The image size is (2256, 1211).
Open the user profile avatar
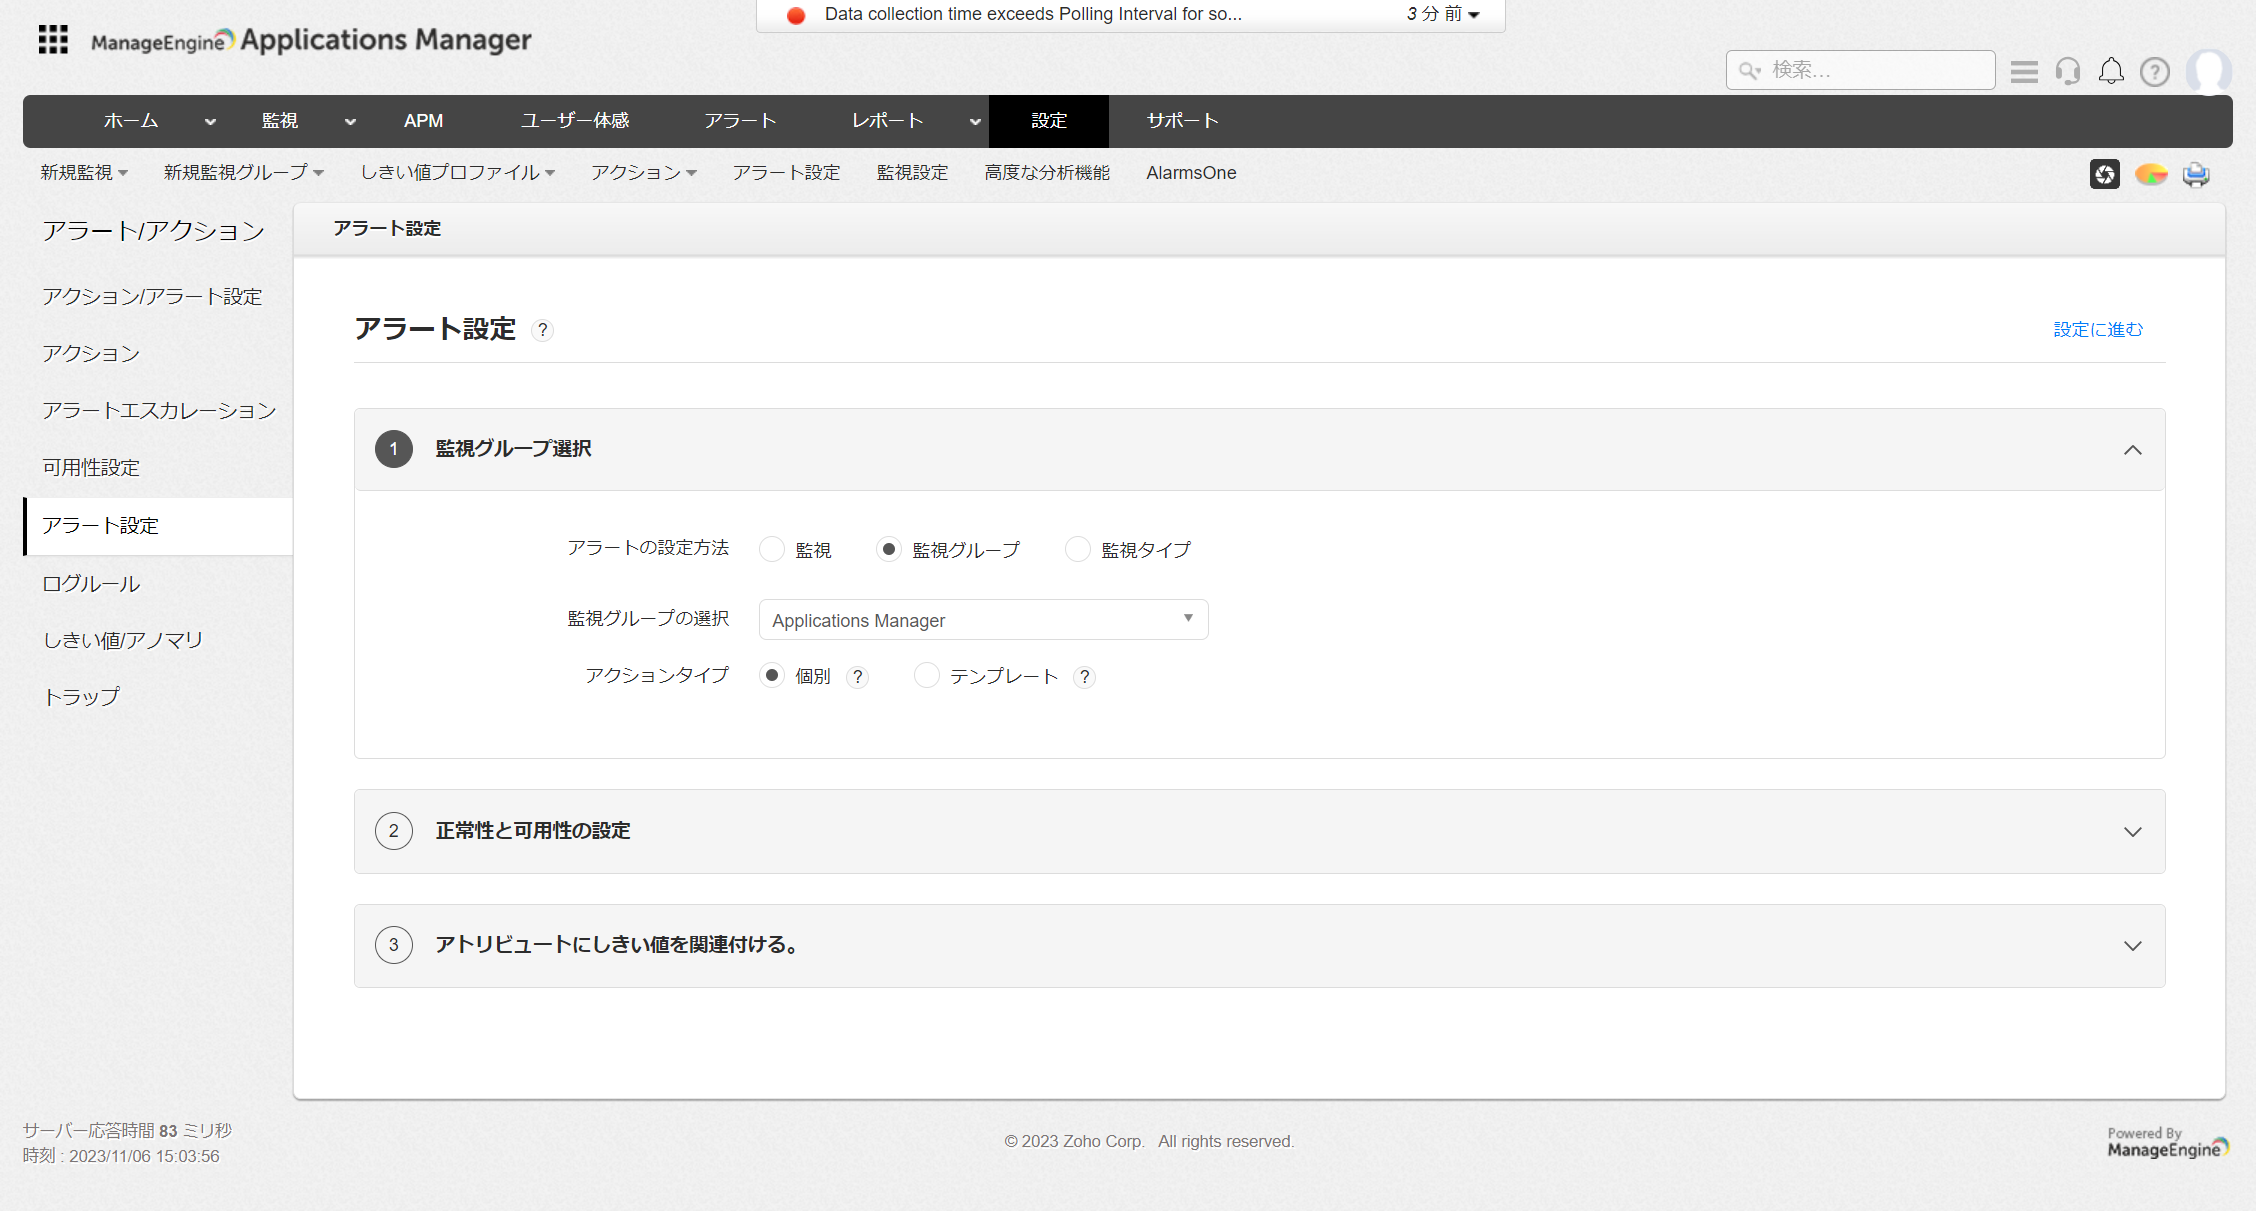(2207, 71)
